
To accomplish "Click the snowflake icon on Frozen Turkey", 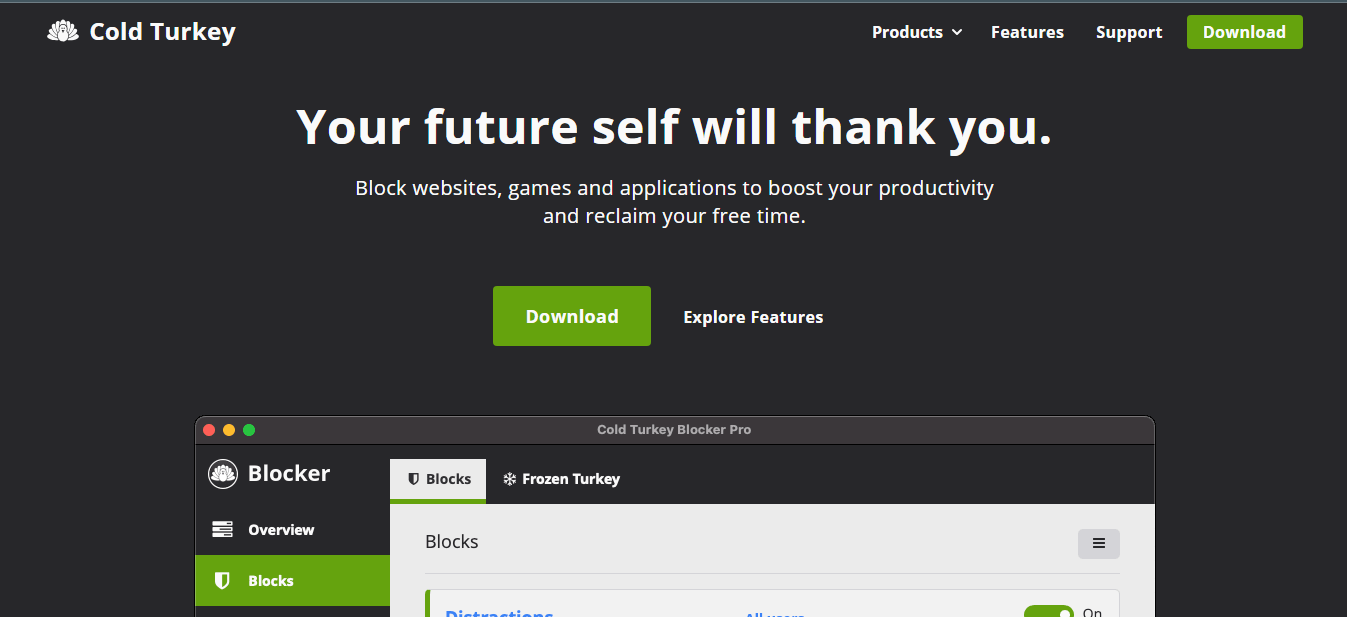I will click(x=509, y=480).
